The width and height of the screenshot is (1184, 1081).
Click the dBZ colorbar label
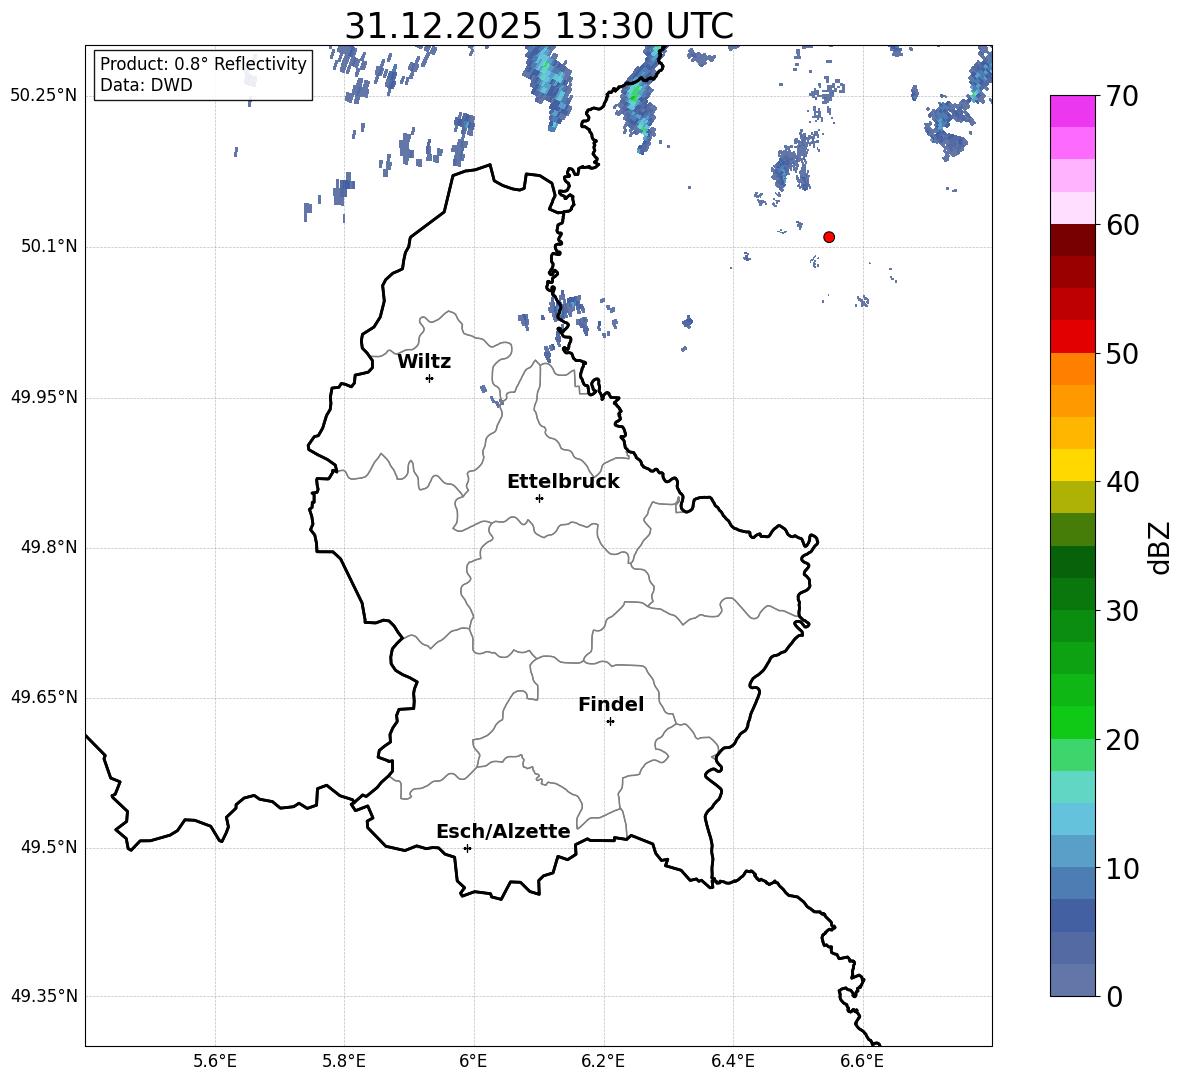coord(1159,548)
